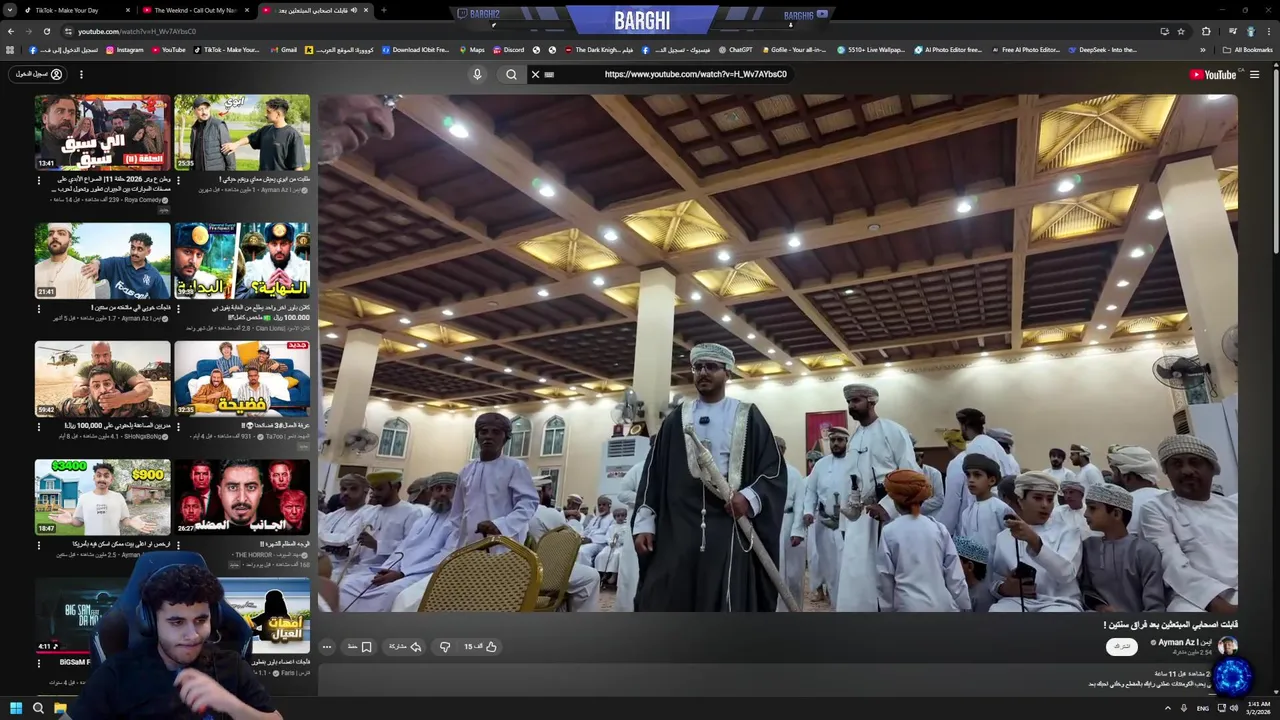Screen dimensions: 1280x720
Task: Open File Explorer from the taskbar
Action: (60, 708)
